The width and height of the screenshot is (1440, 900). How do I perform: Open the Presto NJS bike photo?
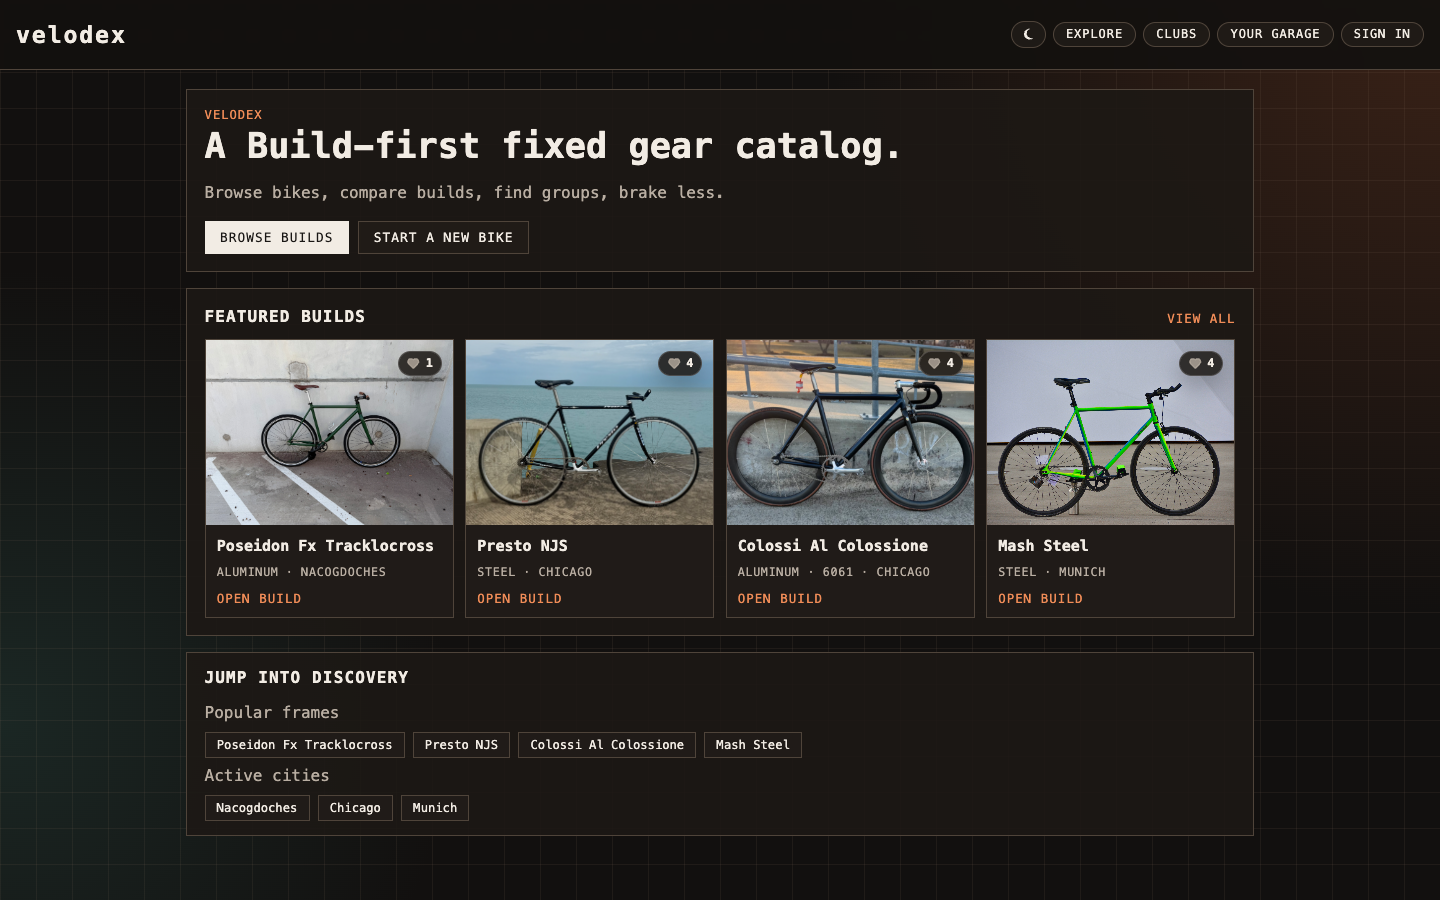coord(590,432)
